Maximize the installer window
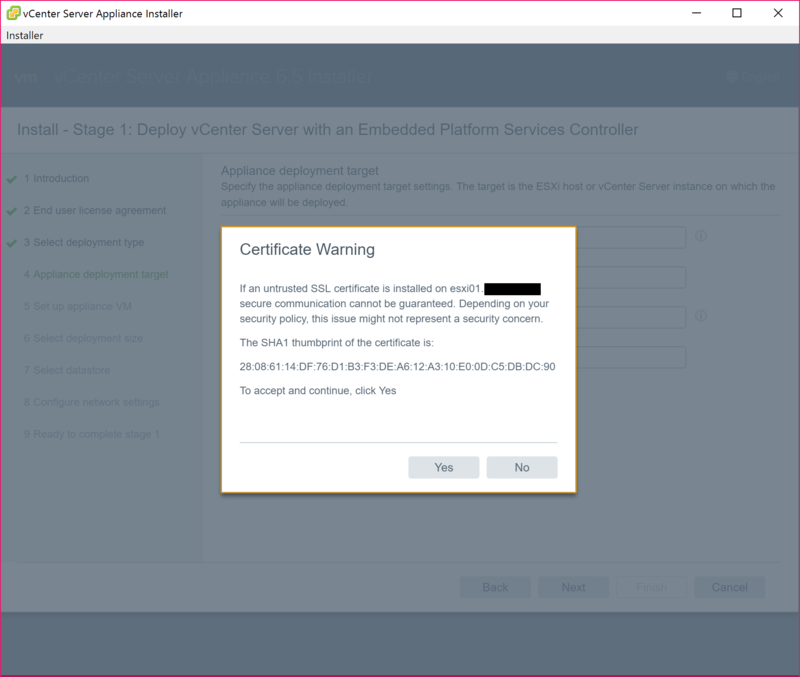This screenshot has height=677, width=800. (x=737, y=13)
